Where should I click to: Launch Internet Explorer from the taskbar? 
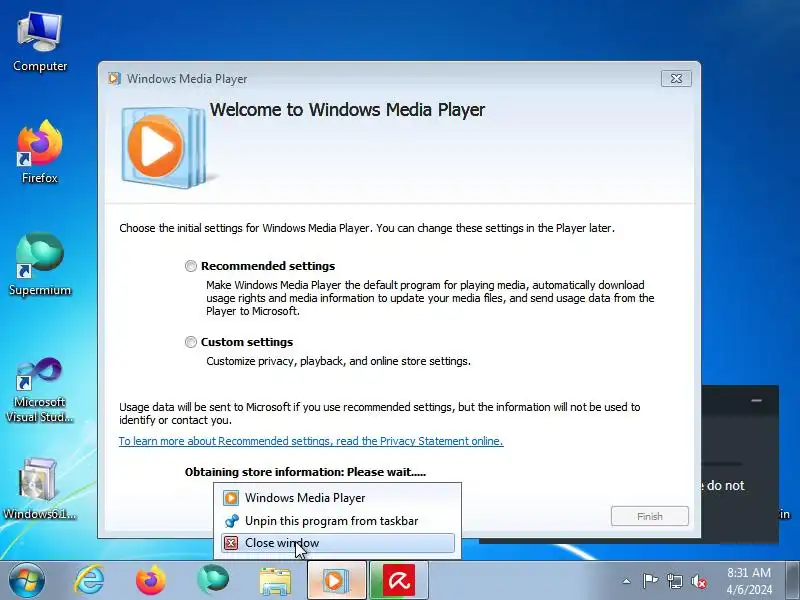[90, 581]
